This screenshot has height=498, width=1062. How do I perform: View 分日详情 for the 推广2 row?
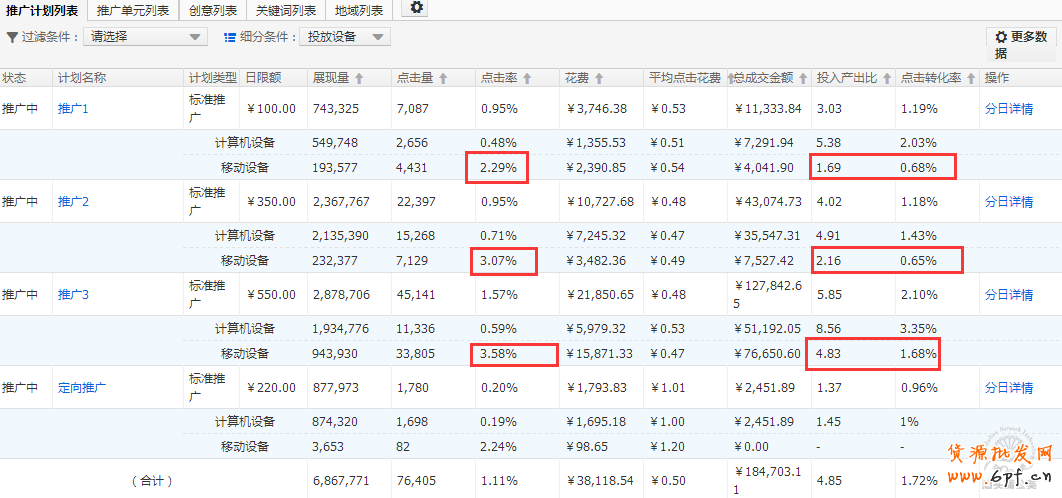[1008, 202]
